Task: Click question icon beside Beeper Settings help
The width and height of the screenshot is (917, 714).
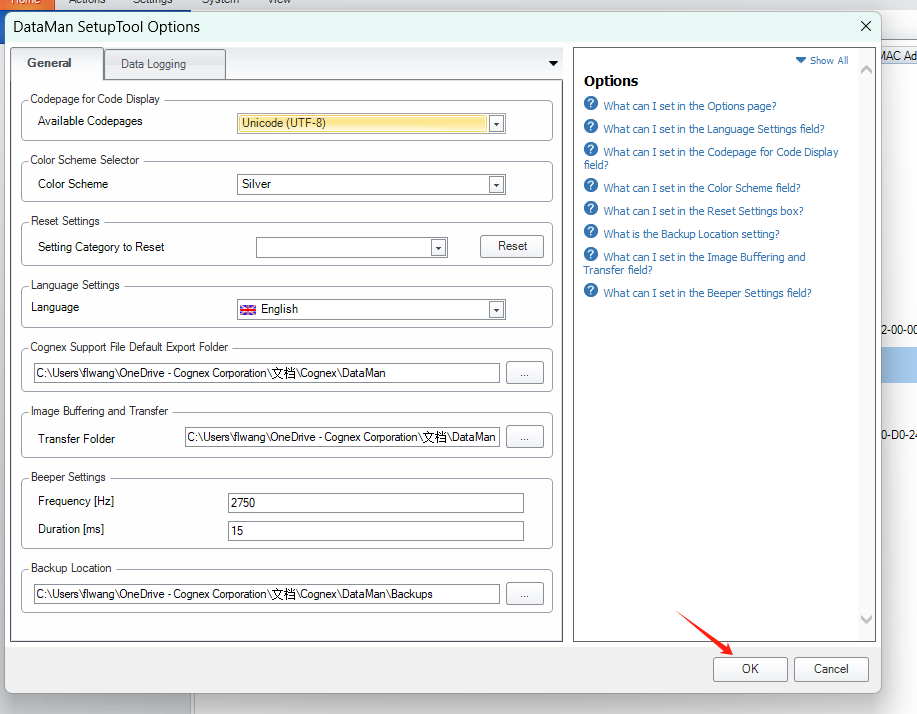Action: 591,290
